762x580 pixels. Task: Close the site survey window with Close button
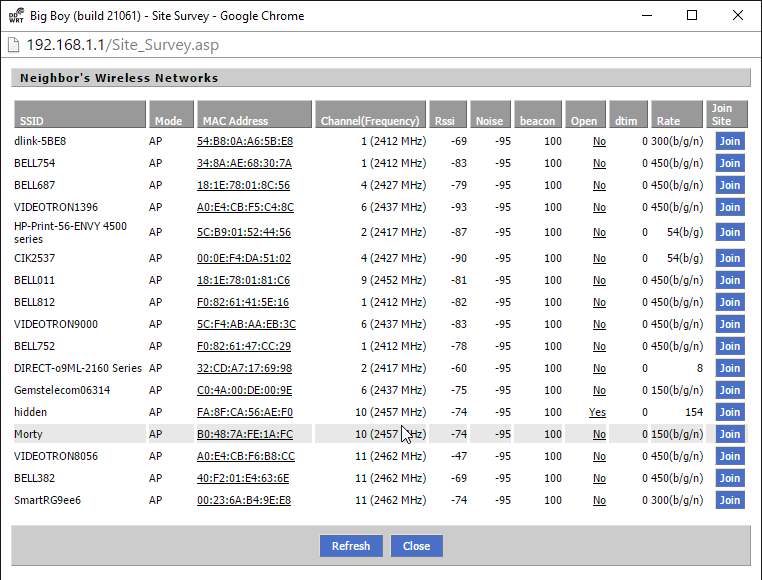pyautogui.click(x=416, y=546)
